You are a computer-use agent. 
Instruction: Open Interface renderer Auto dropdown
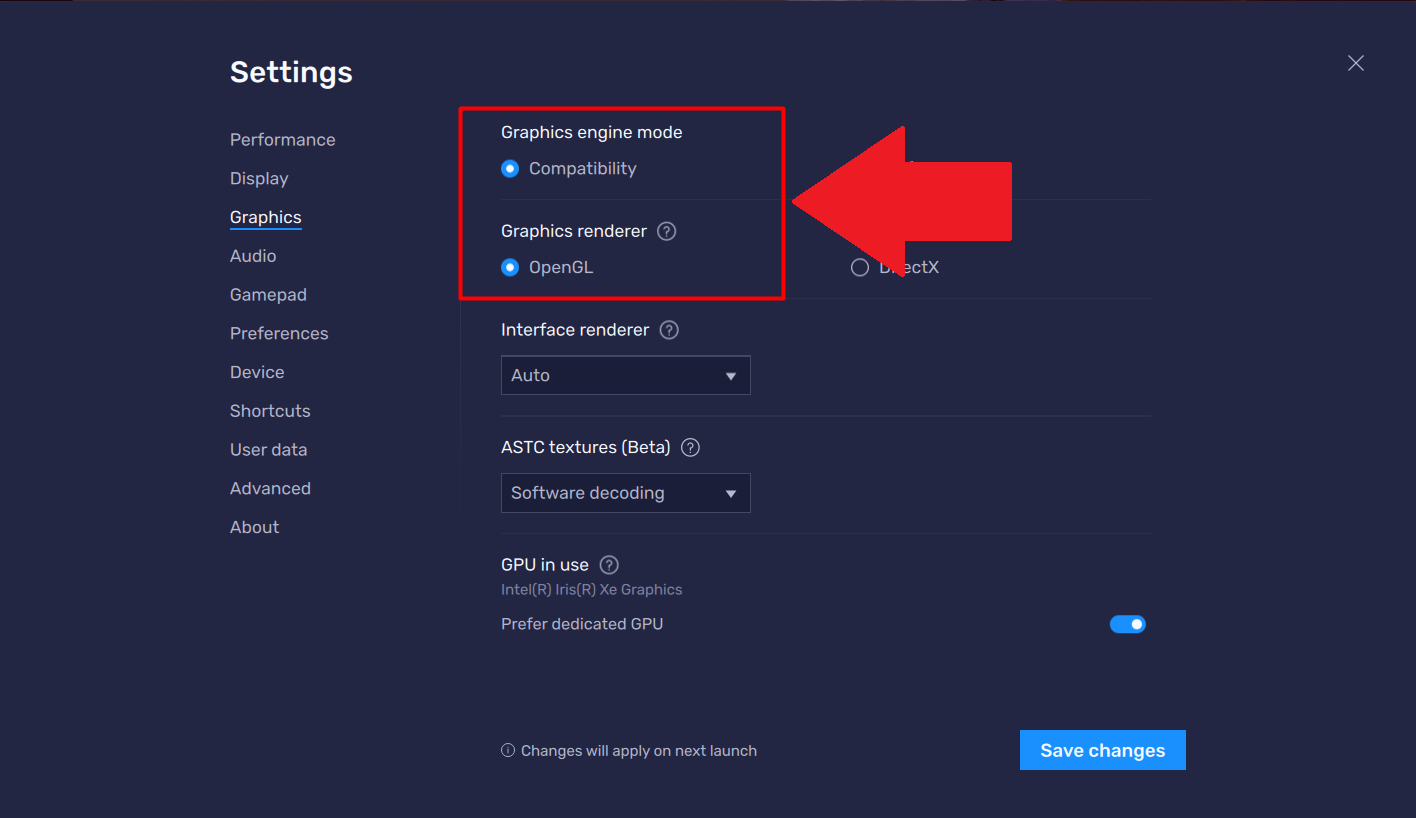point(626,375)
